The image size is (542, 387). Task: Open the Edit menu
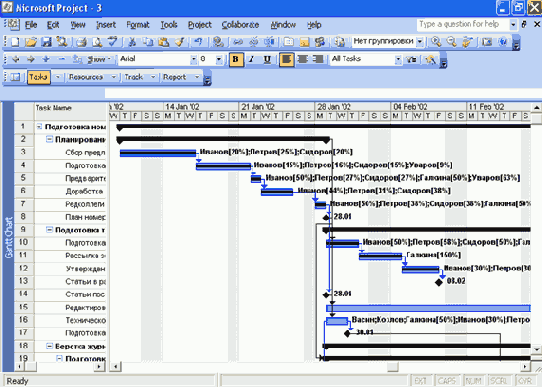pyautogui.click(x=53, y=25)
